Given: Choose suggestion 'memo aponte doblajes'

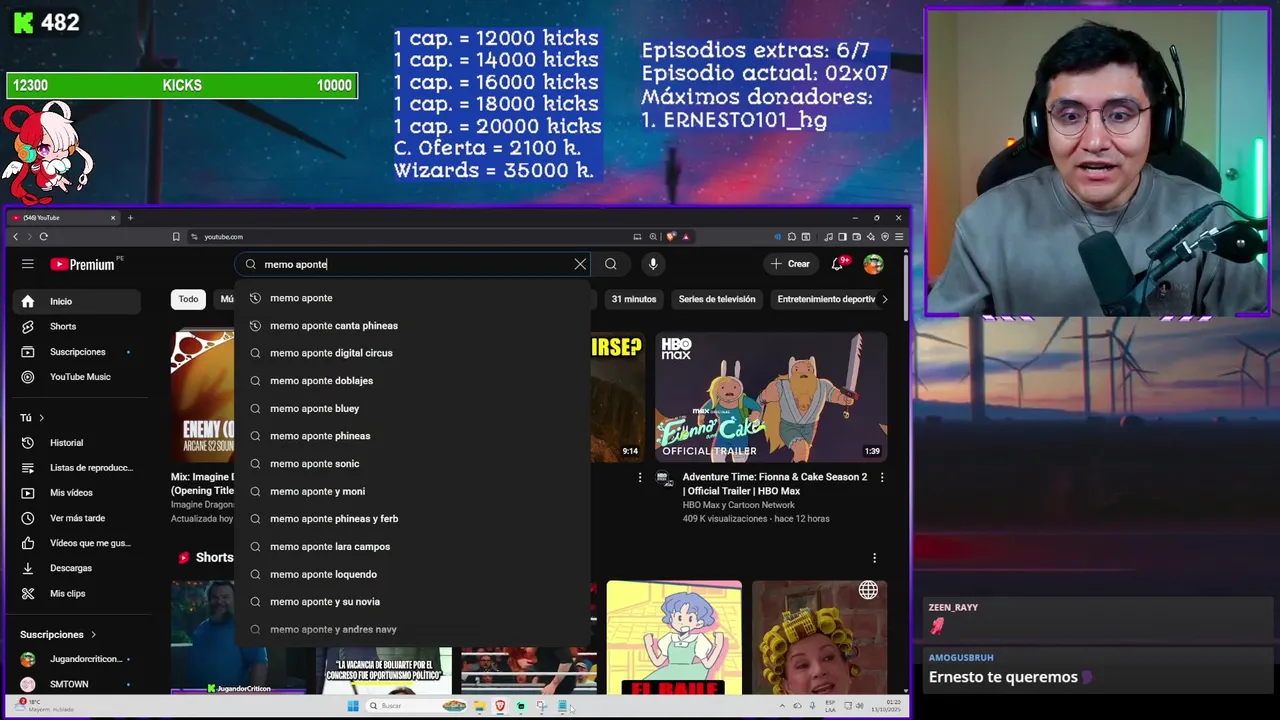Looking at the screenshot, I should point(412,381).
